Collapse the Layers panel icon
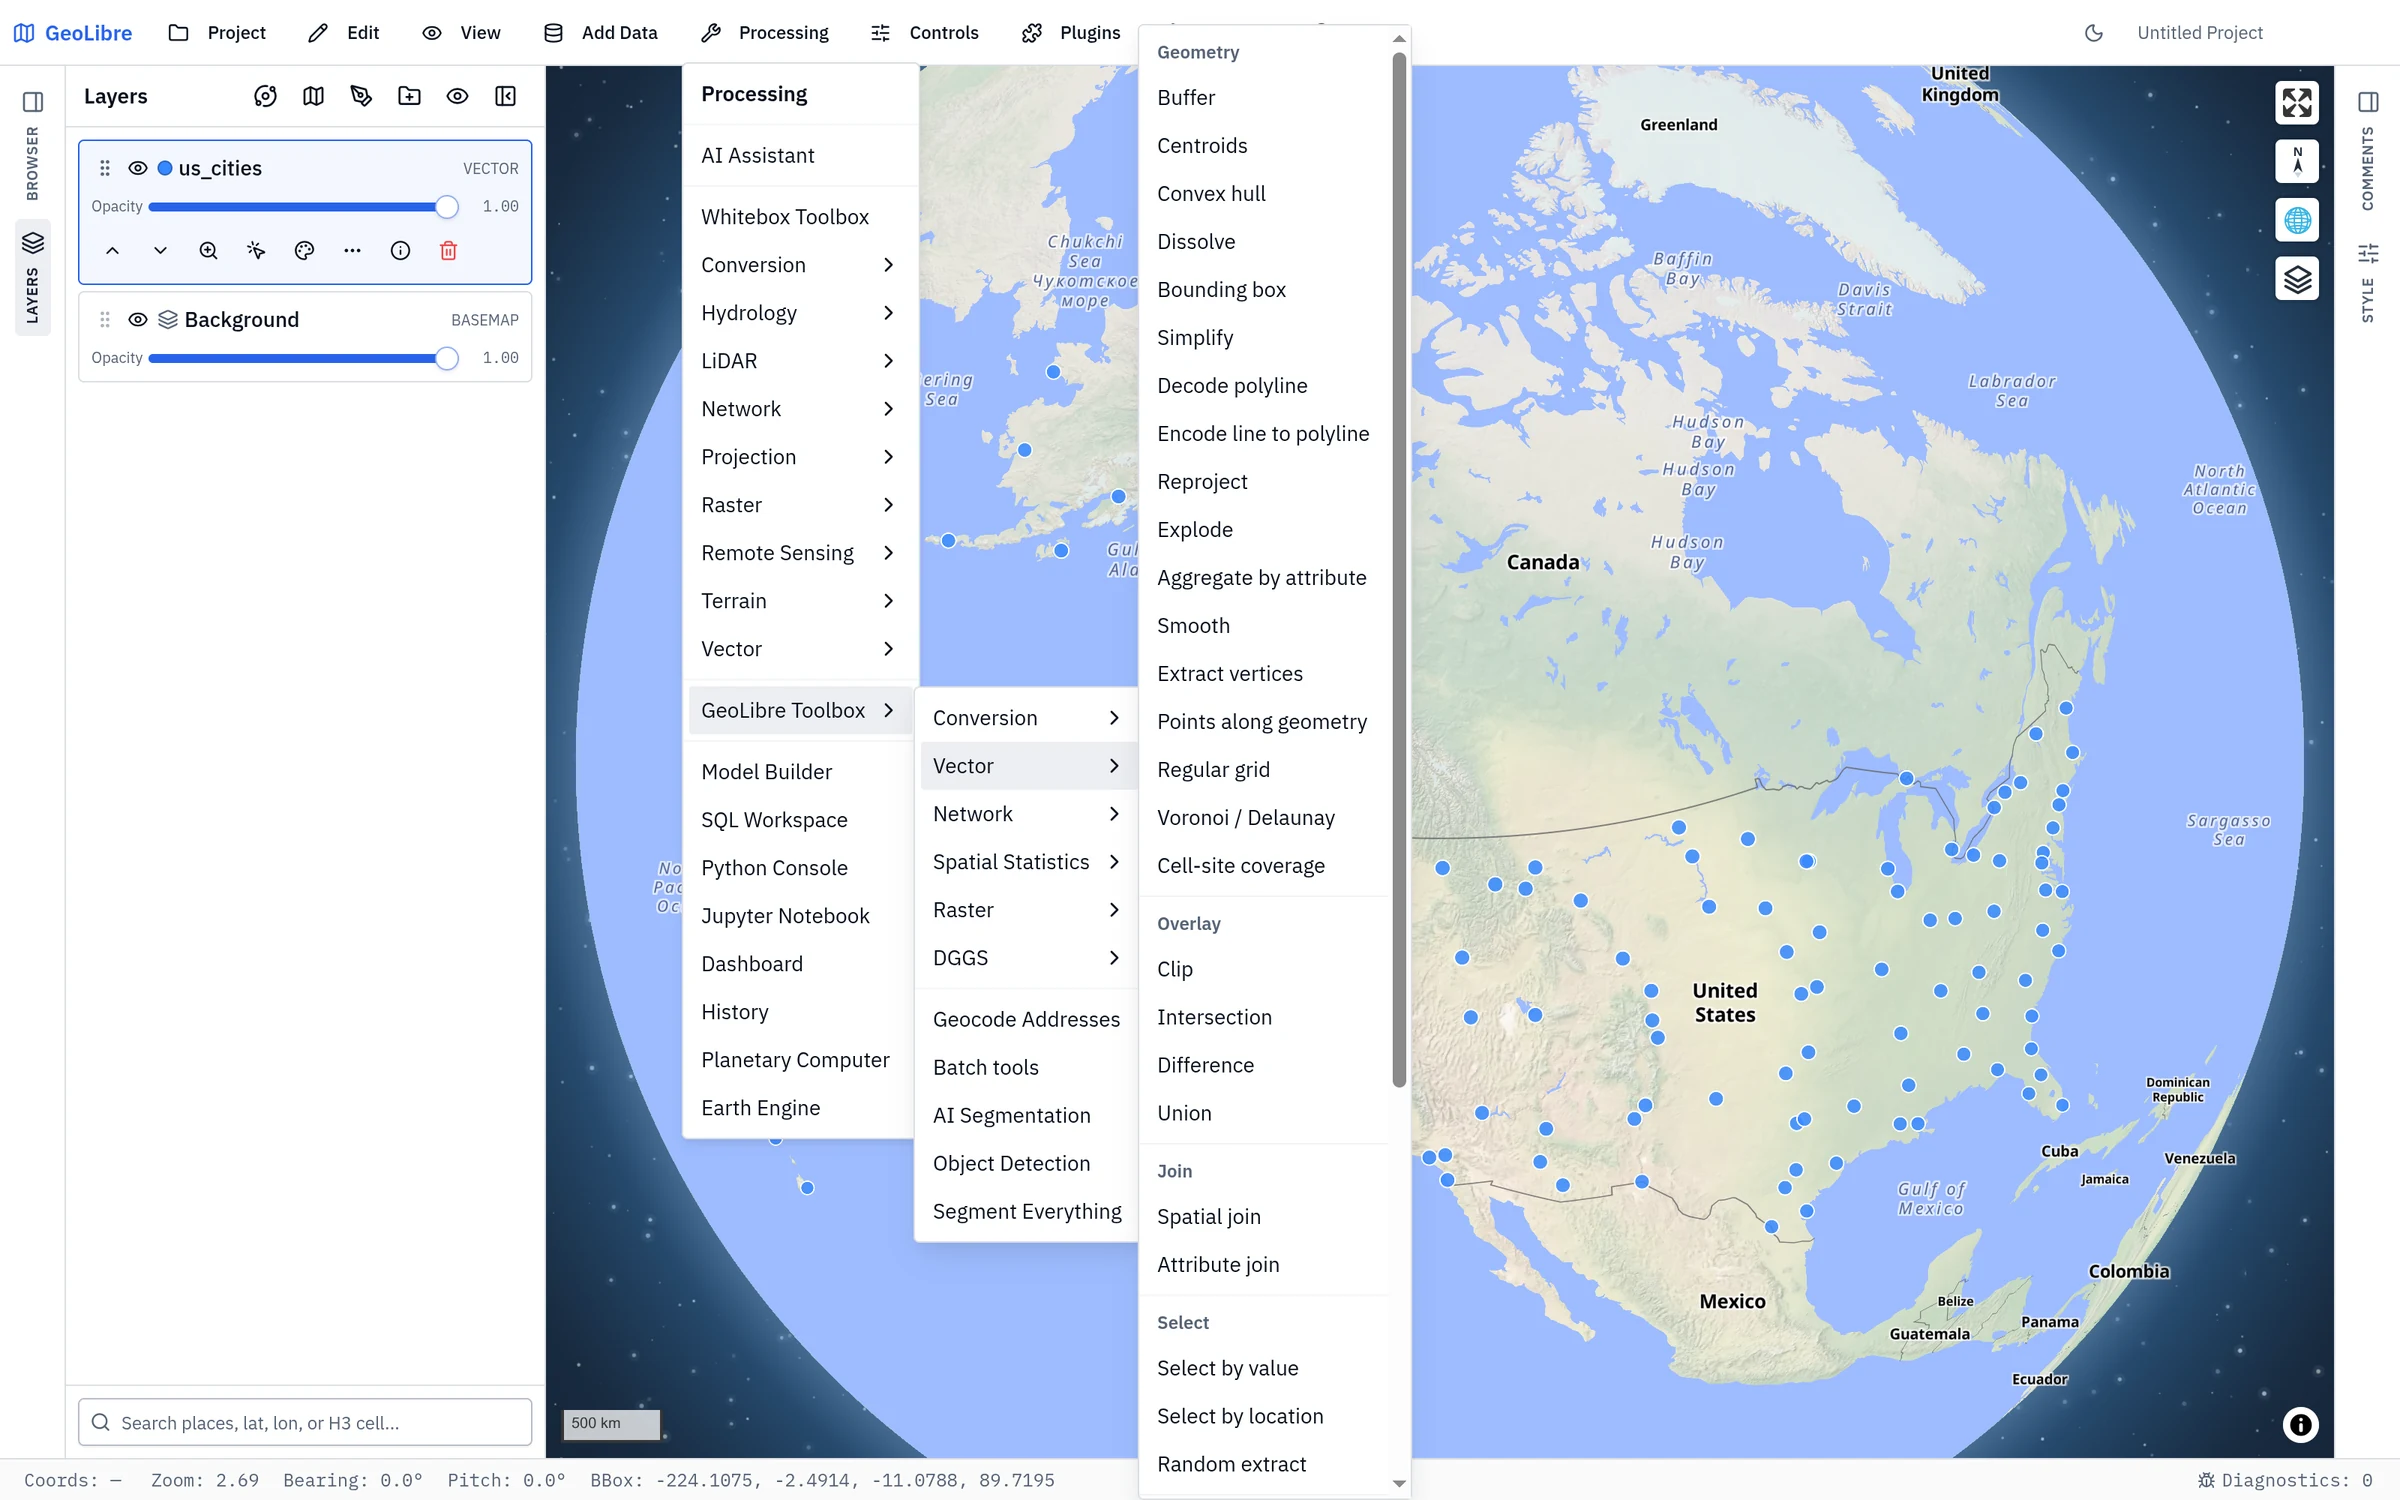 pos(505,96)
